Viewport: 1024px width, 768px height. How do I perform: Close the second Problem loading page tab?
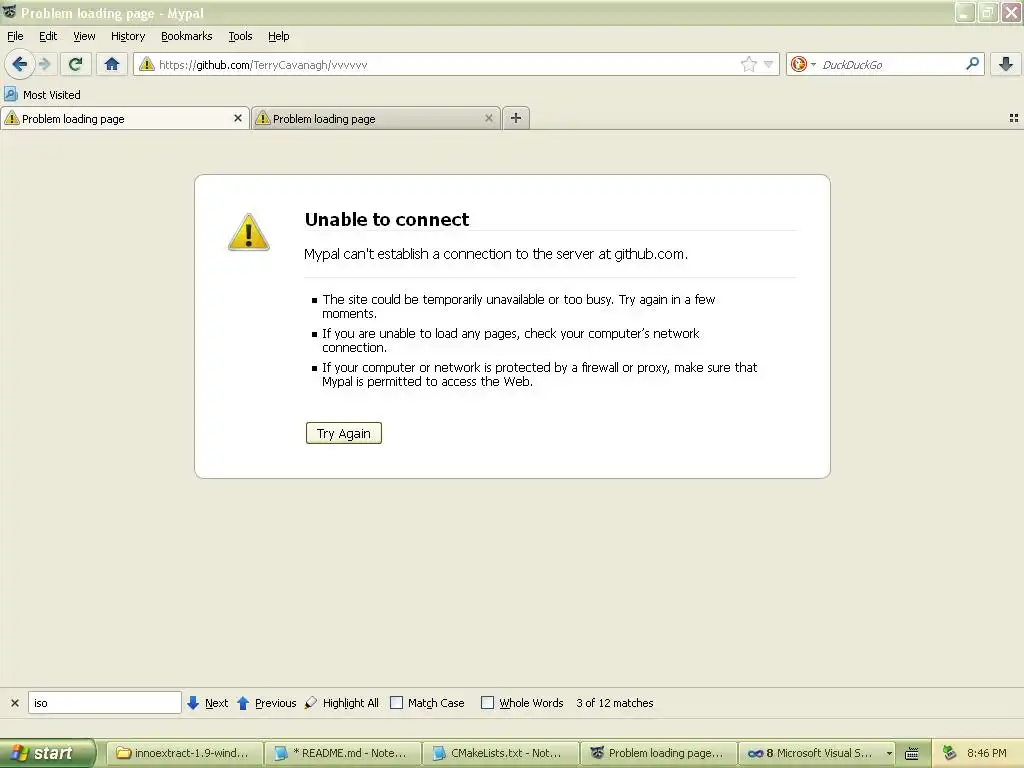coord(488,118)
